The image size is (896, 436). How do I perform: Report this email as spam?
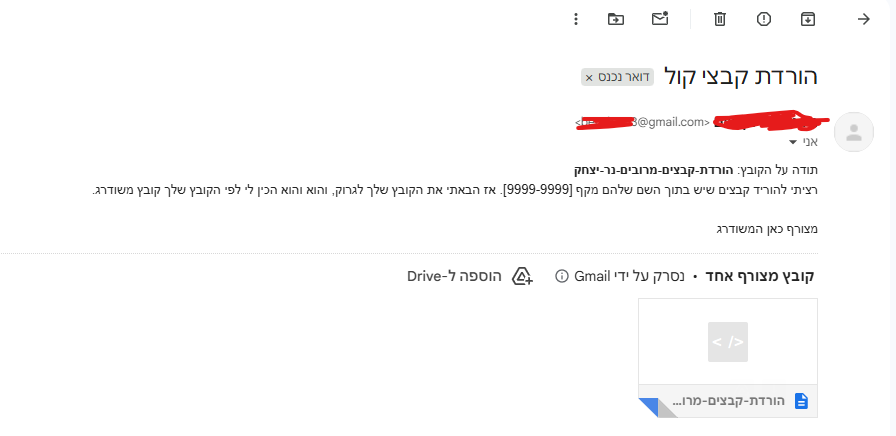764,19
